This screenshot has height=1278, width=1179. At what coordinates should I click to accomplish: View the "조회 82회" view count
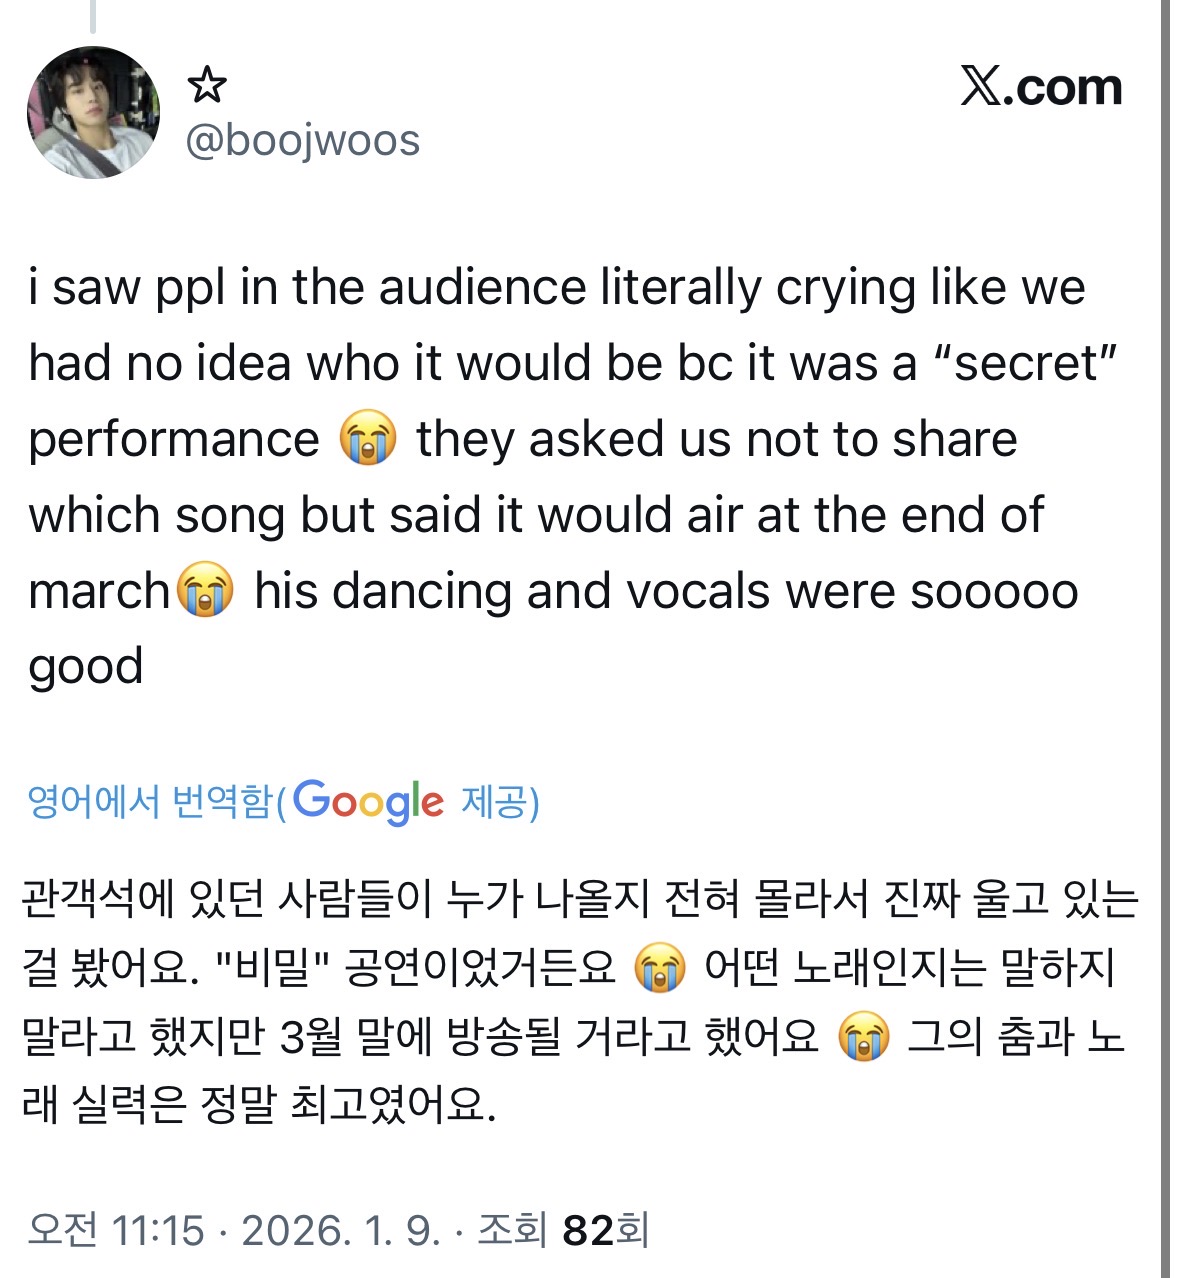[x=563, y=1230]
